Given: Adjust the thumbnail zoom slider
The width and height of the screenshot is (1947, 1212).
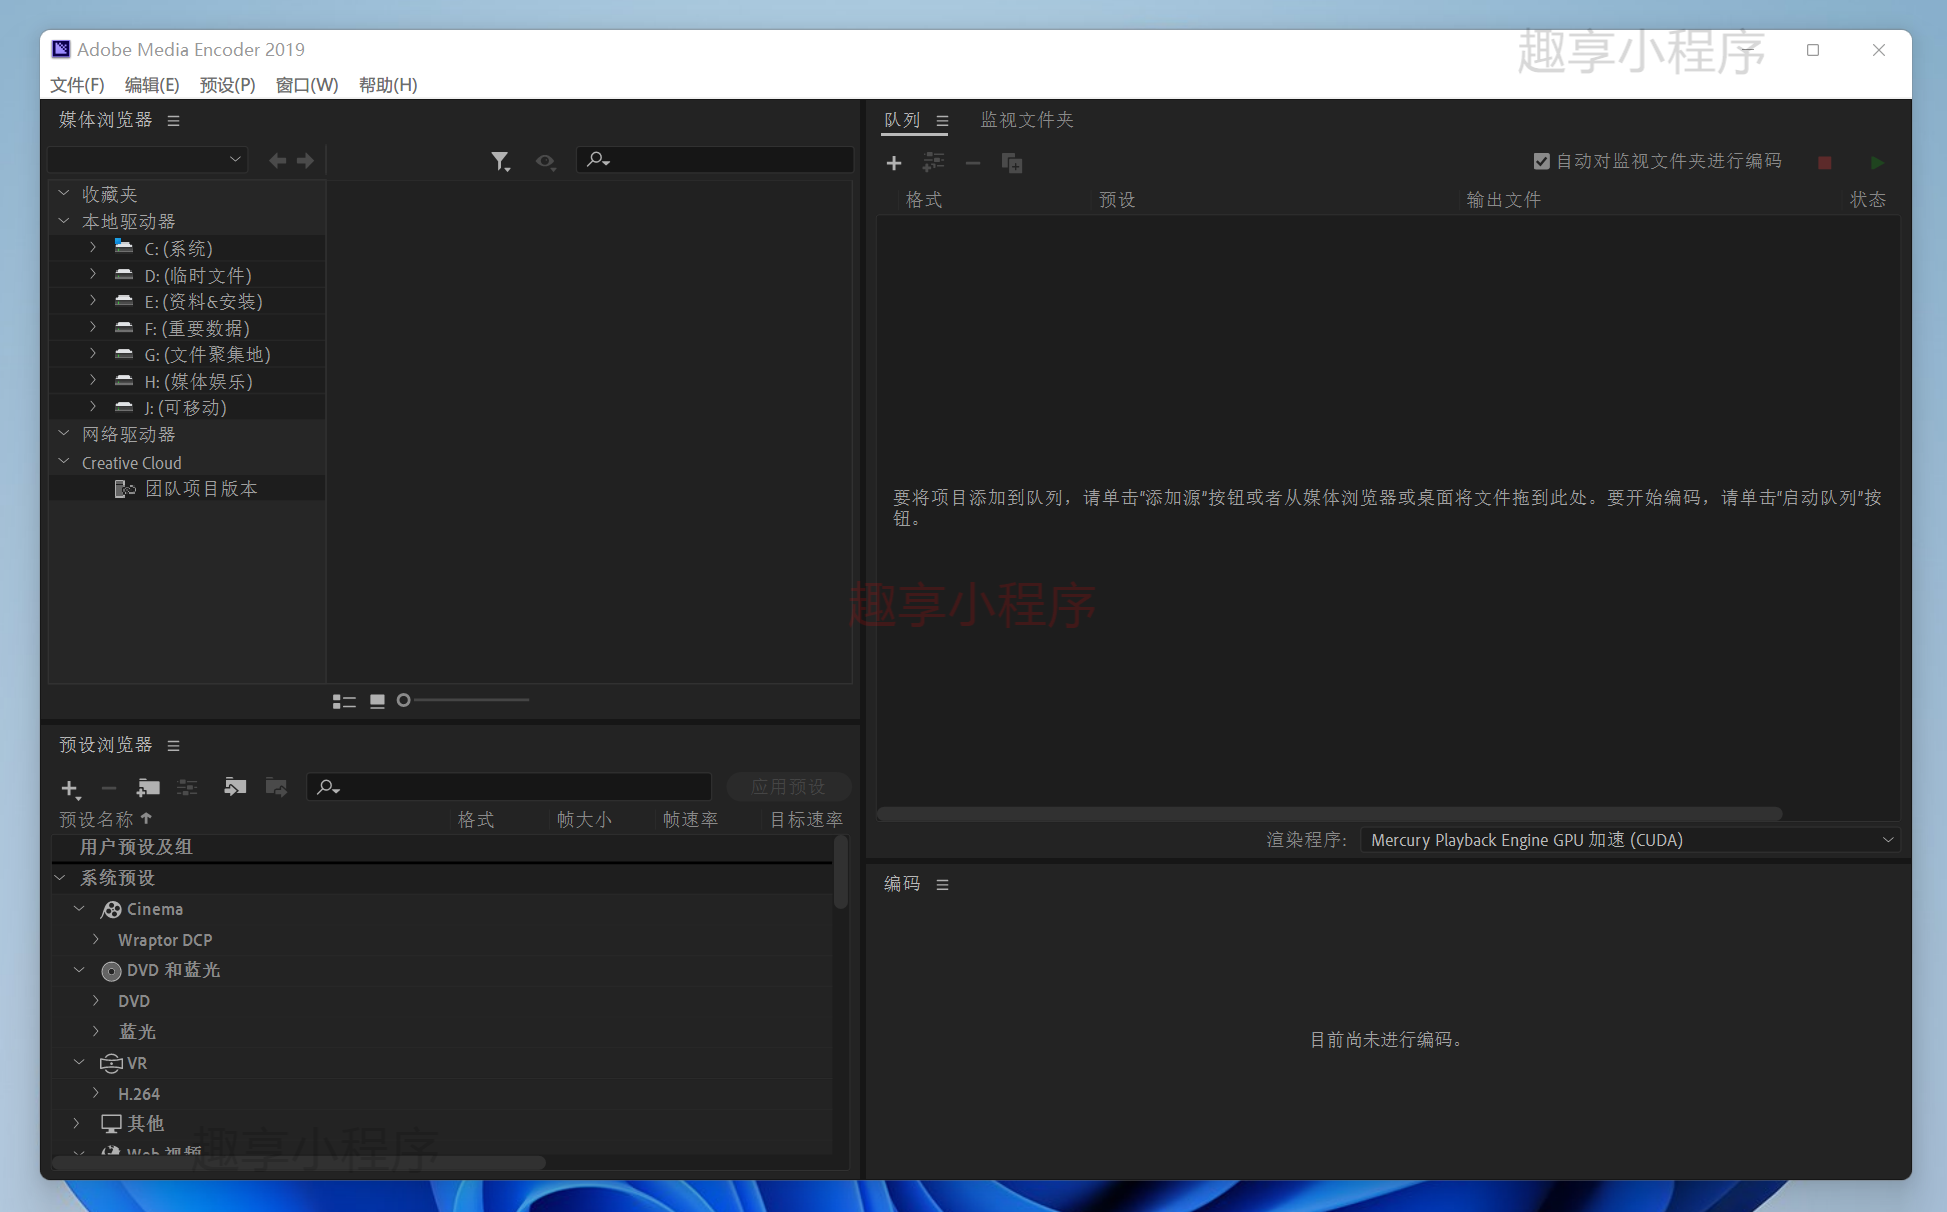Looking at the screenshot, I should point(404,700).
